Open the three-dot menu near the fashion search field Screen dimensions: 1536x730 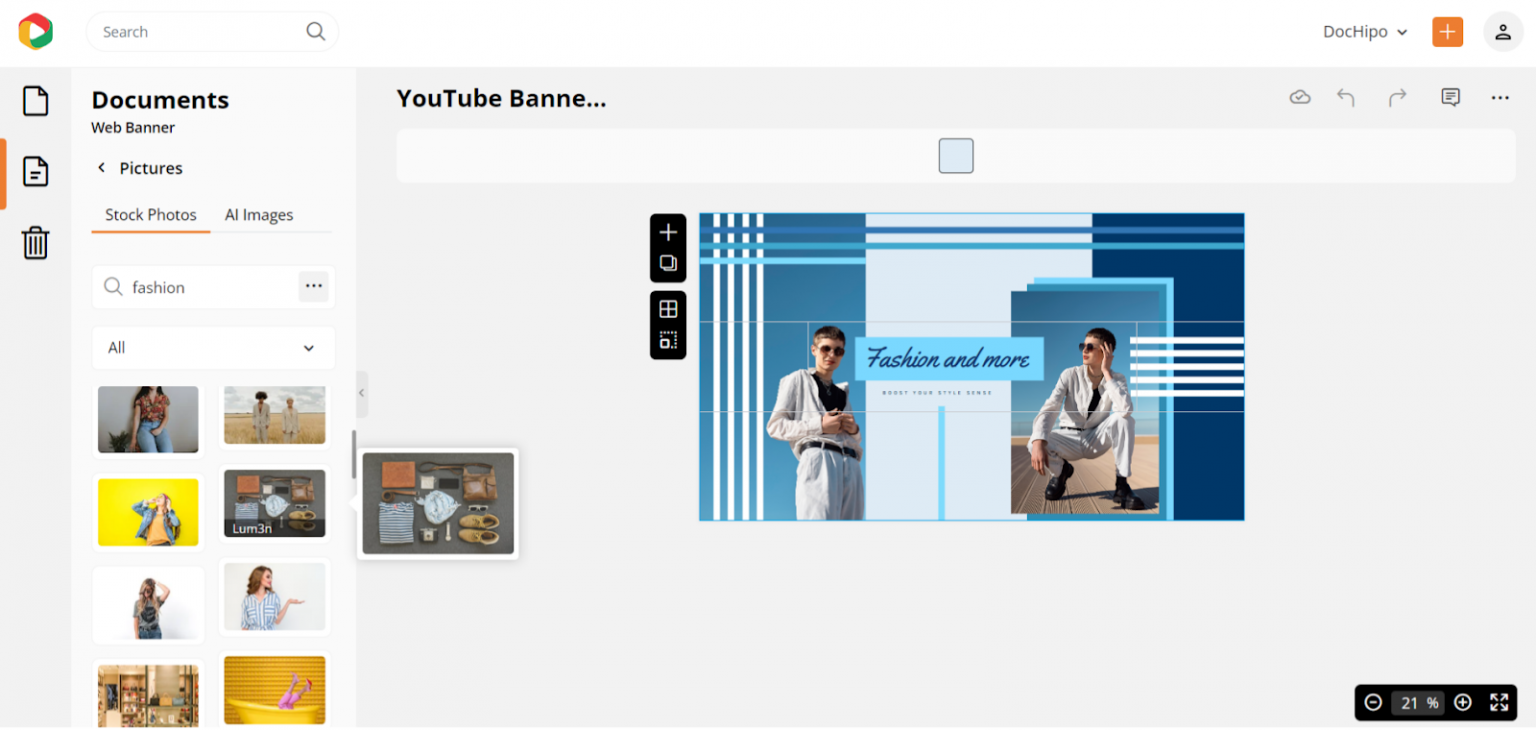tap(313, 287)
